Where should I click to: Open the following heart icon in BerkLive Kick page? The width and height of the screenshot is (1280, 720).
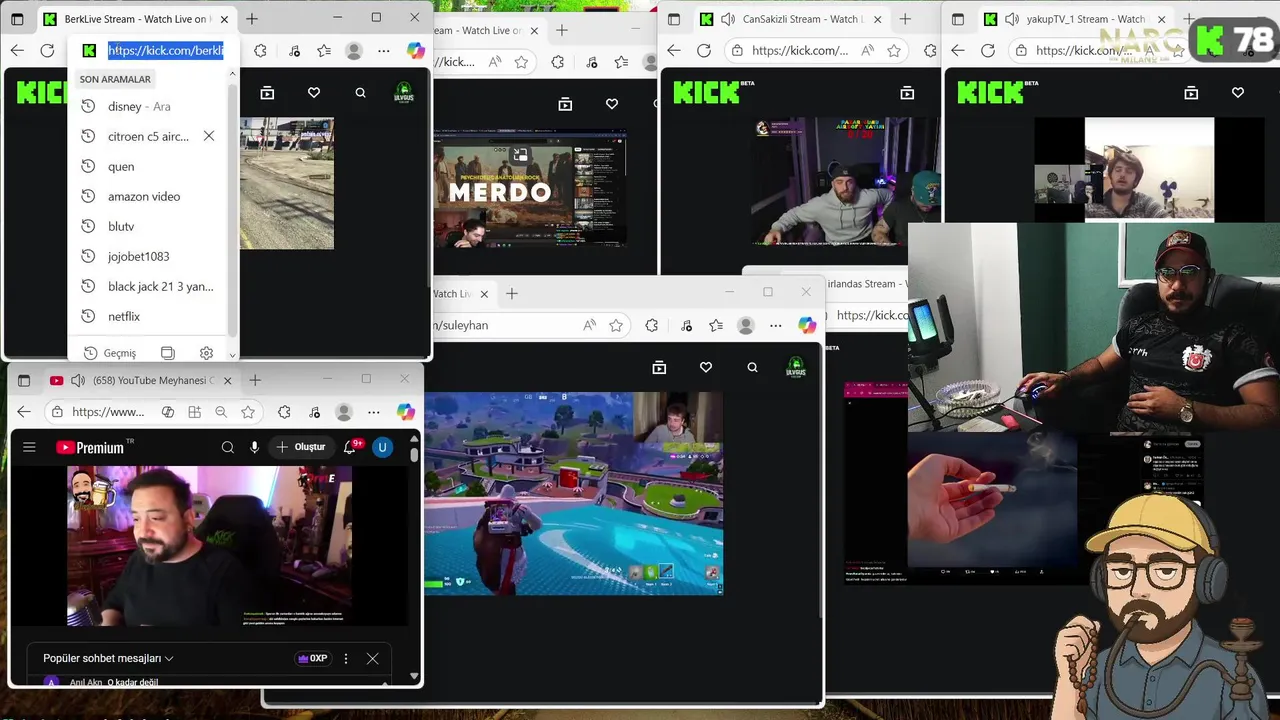point(314,92)
